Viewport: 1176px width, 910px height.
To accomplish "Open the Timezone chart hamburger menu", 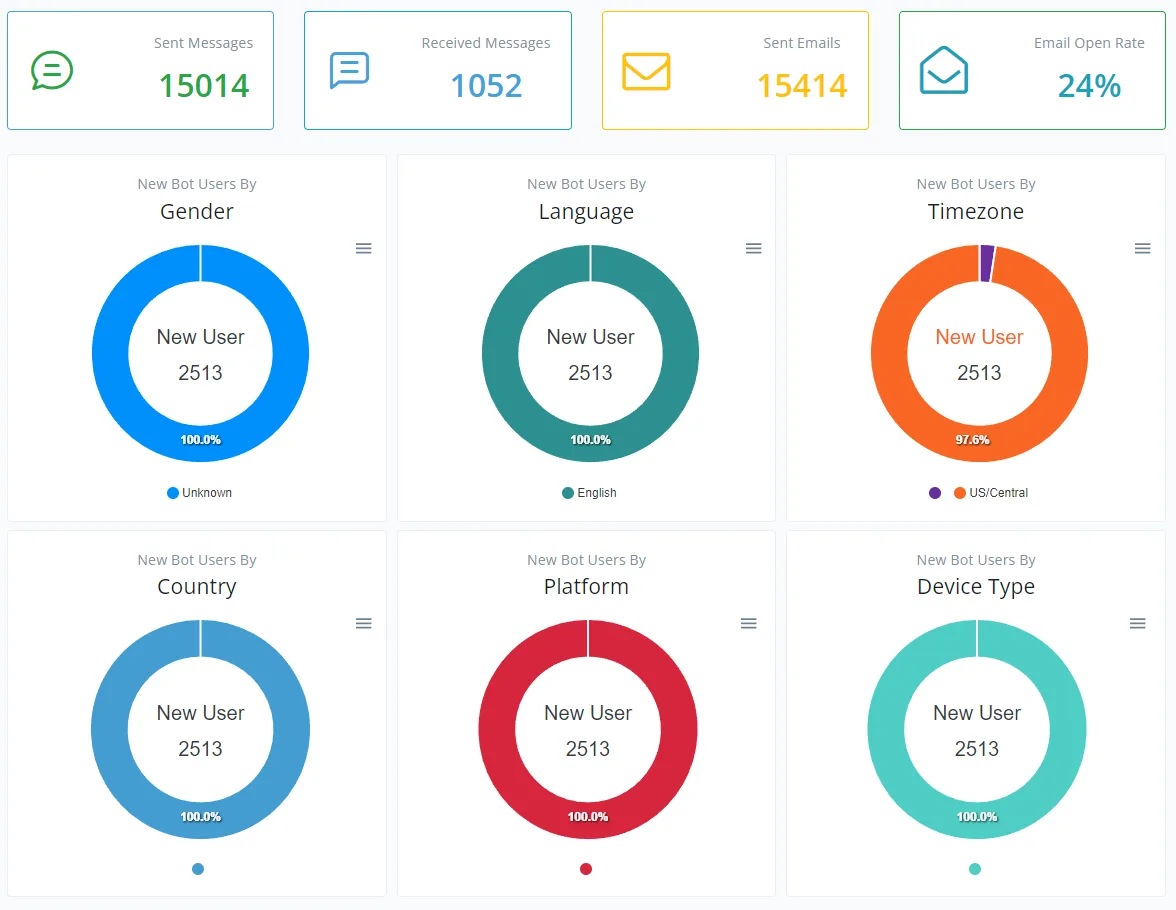I will pos(1142,248).
